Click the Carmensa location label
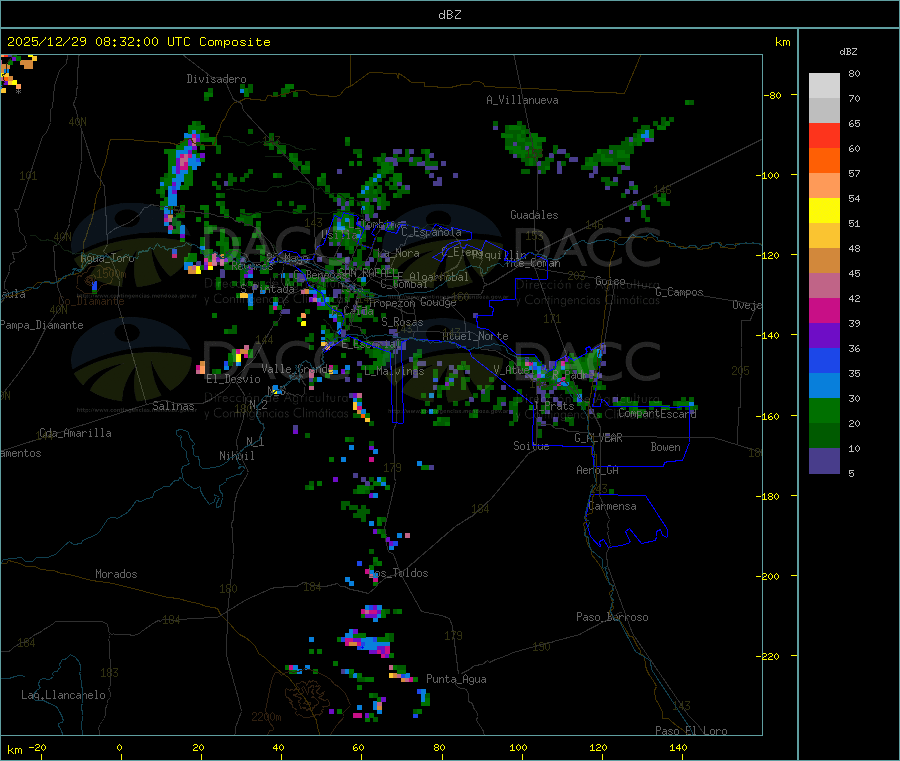This screenshot has height=761, width=900. click(x=613, y=506)
